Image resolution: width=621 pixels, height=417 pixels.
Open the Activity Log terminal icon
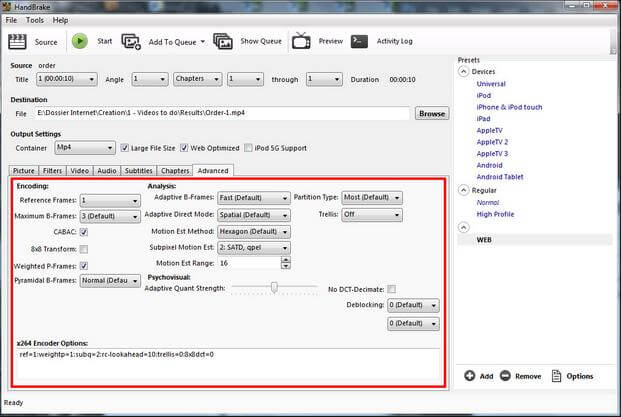pos(359,42)
